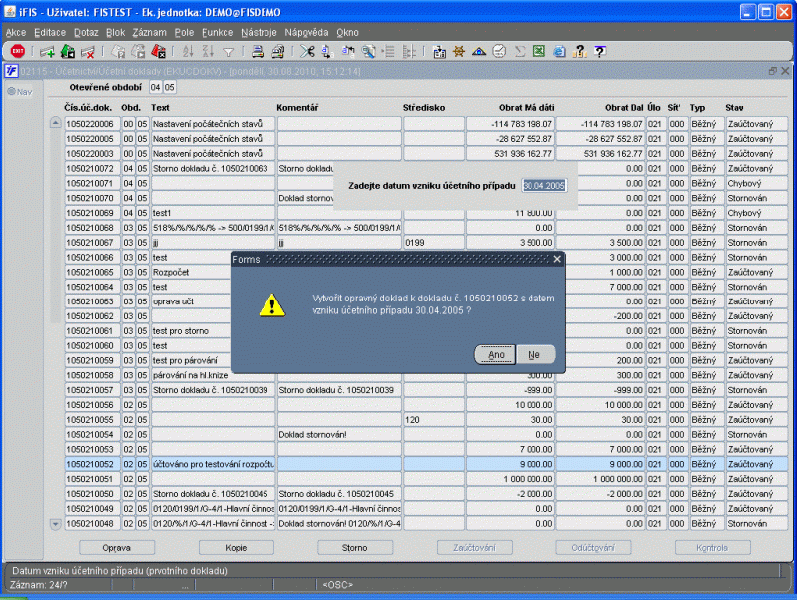Decline the dialog with the Ne button
Viewport: 797px width, 600px height.
[x=534, y=354]
